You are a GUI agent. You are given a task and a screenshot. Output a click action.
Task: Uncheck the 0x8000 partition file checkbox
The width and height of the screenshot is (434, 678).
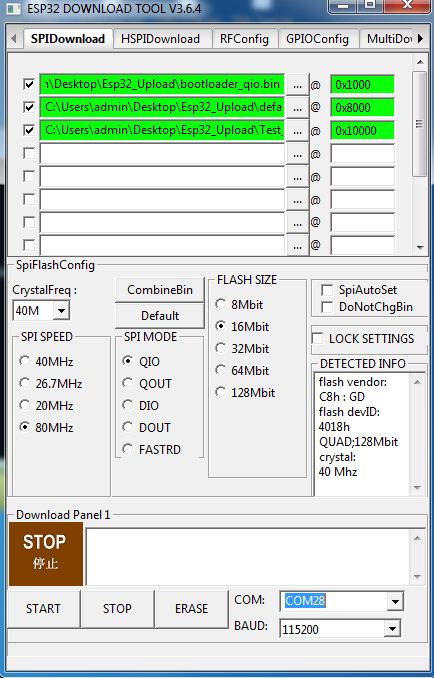(29, 107)
